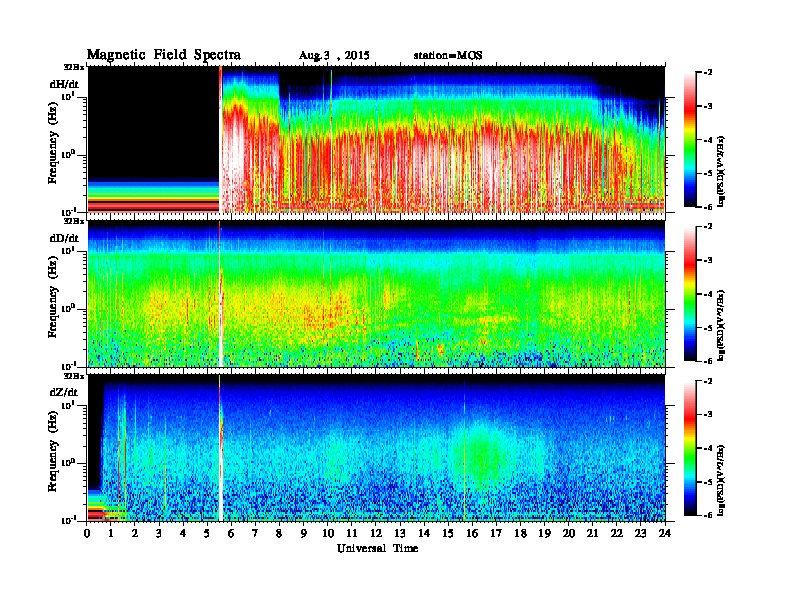Viewport: 792px width, 612px height.
Task: Click the hour 17 tick label on time axis
Action: click(x=496, y=533)
